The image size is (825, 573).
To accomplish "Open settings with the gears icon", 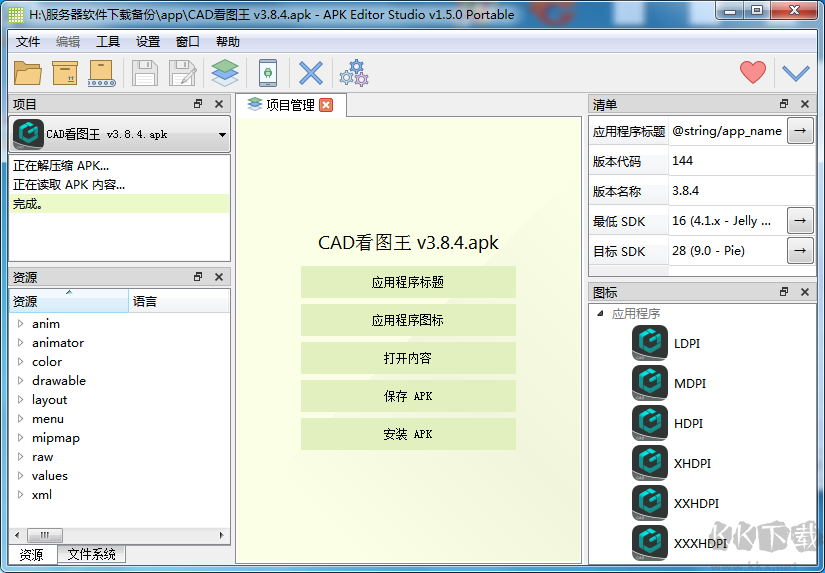I will tap(353, 73).
